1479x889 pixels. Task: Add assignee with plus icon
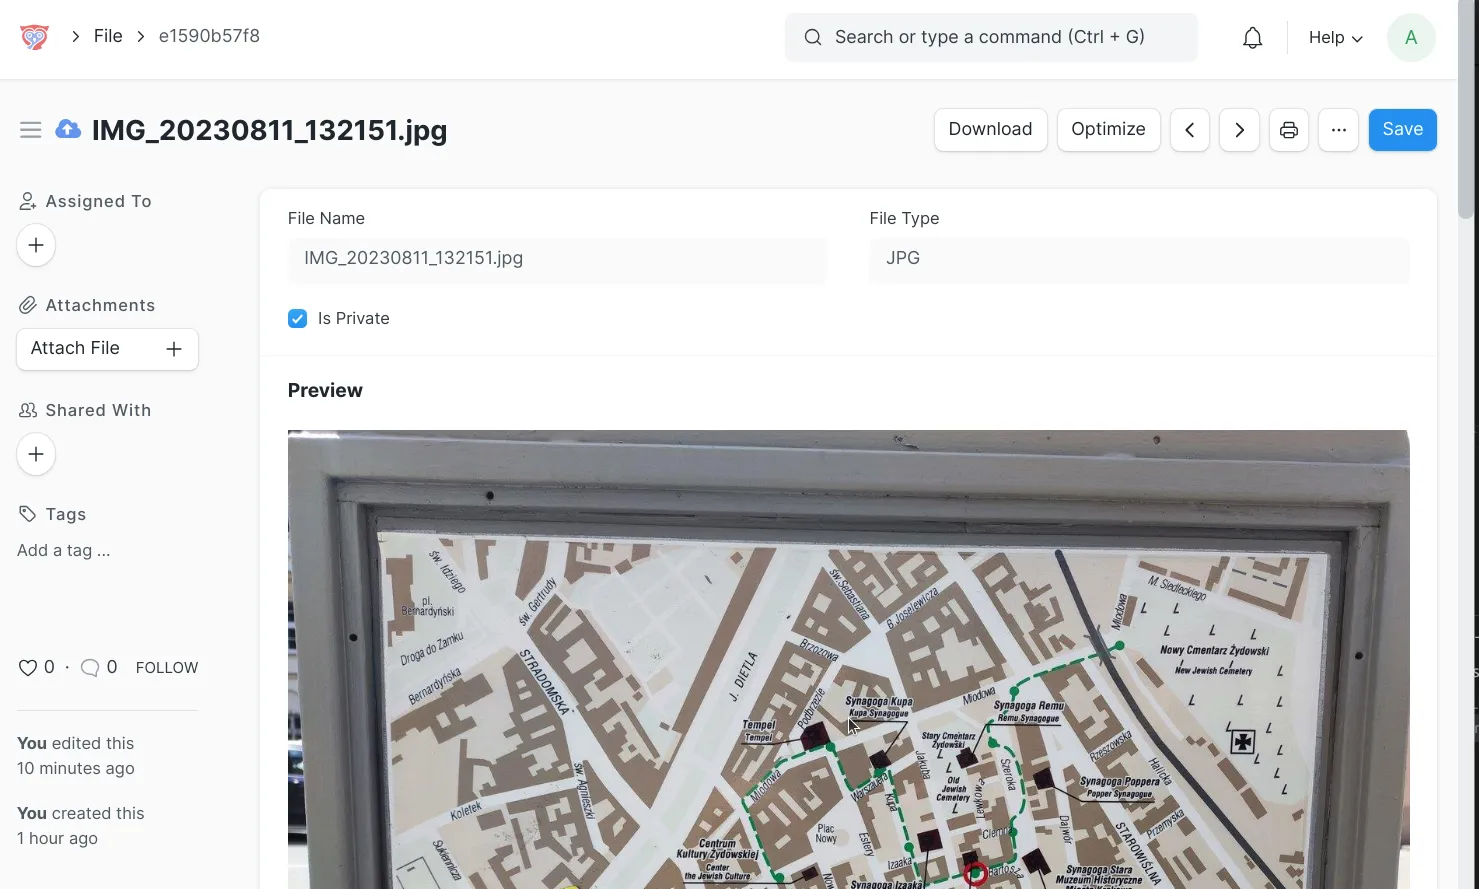click(36, 245)
